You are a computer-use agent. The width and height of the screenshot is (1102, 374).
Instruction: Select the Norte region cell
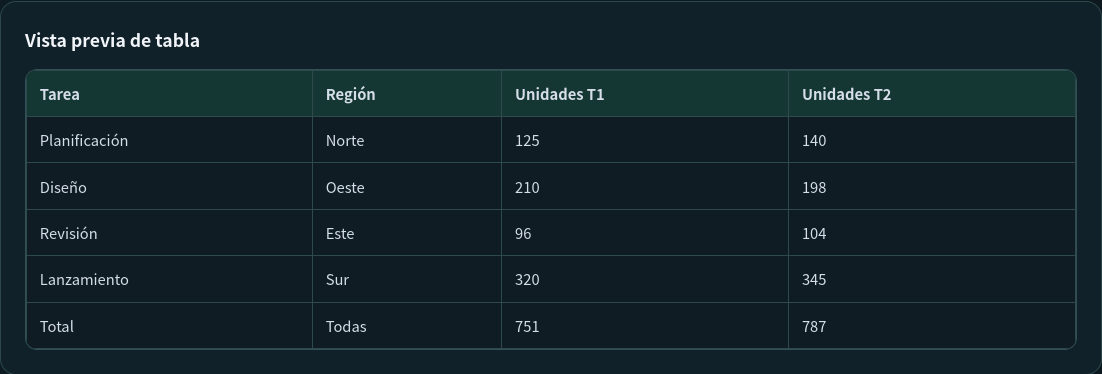(407, 140)
